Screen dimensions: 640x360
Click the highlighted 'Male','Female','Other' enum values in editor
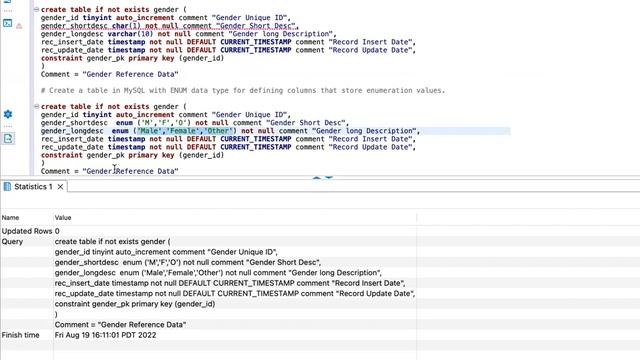pyautogui.click(x=184, y=131)
